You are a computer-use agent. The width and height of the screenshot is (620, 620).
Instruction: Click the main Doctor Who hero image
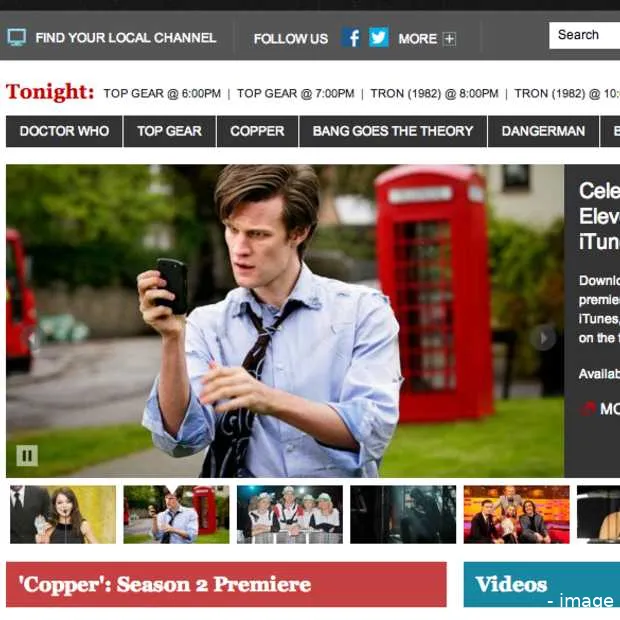(x=285, y=321)
